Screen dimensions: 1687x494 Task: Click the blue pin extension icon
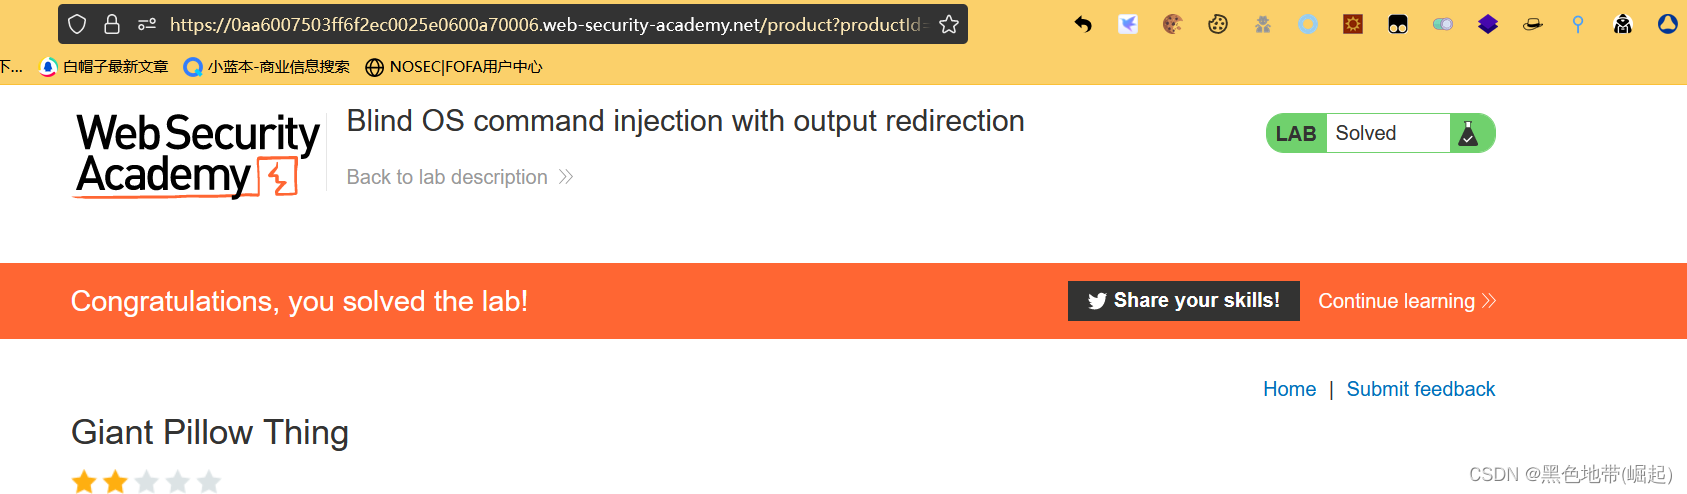point(1578,24)
